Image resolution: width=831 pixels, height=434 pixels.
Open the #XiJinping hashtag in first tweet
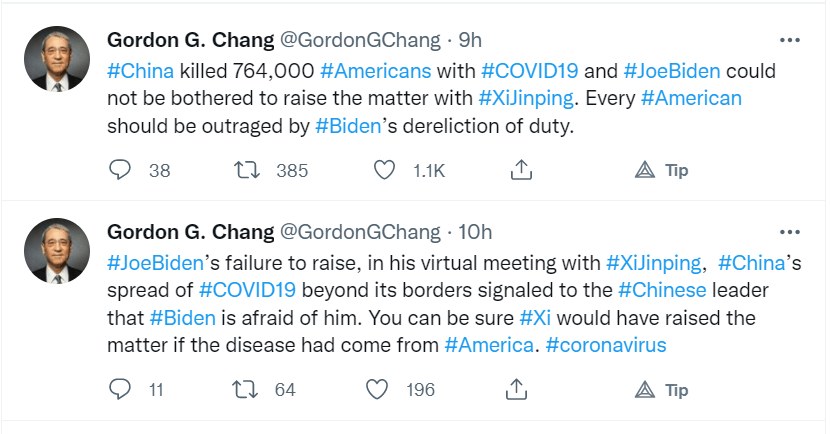(x=527, y=99)
